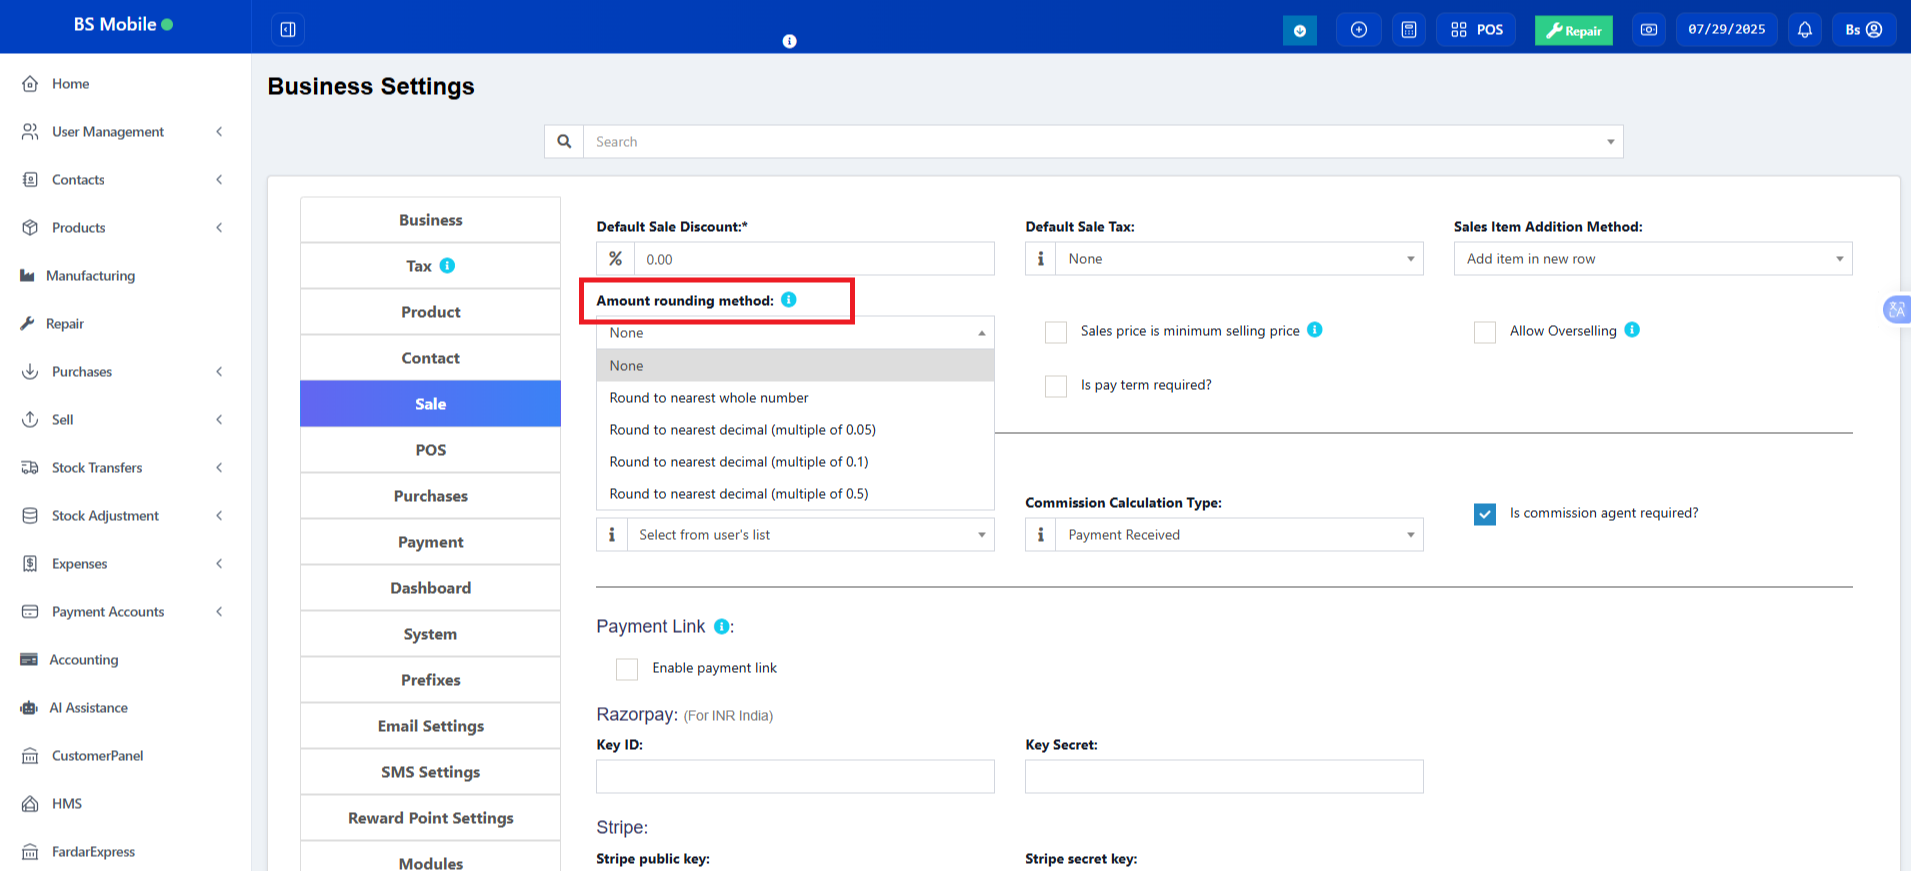Viewport: 1911px width, 871px height.
Task: Uncheck 'Is commission agent required?' checkbox
Action: pyautogui.click(x=1484, y=514)
